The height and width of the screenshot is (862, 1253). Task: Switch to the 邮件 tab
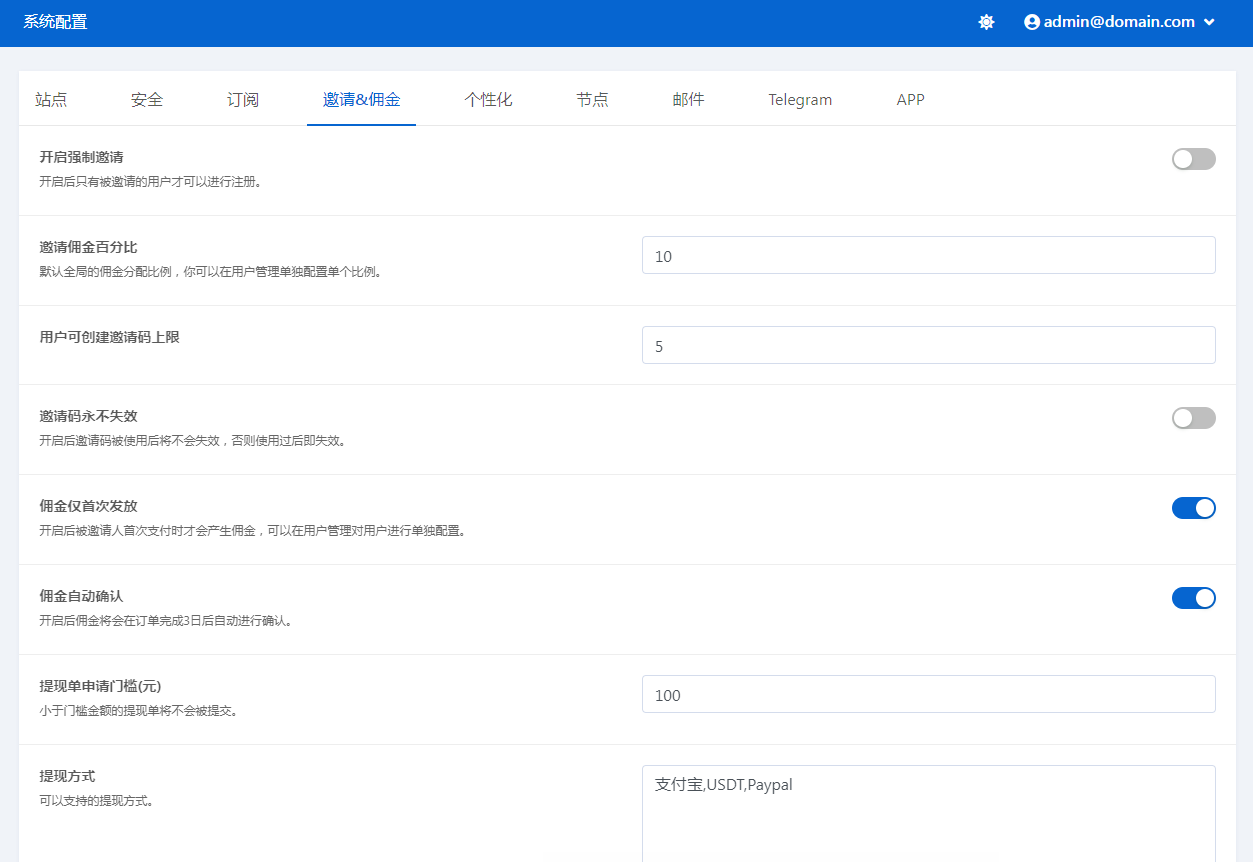point(688,99)
